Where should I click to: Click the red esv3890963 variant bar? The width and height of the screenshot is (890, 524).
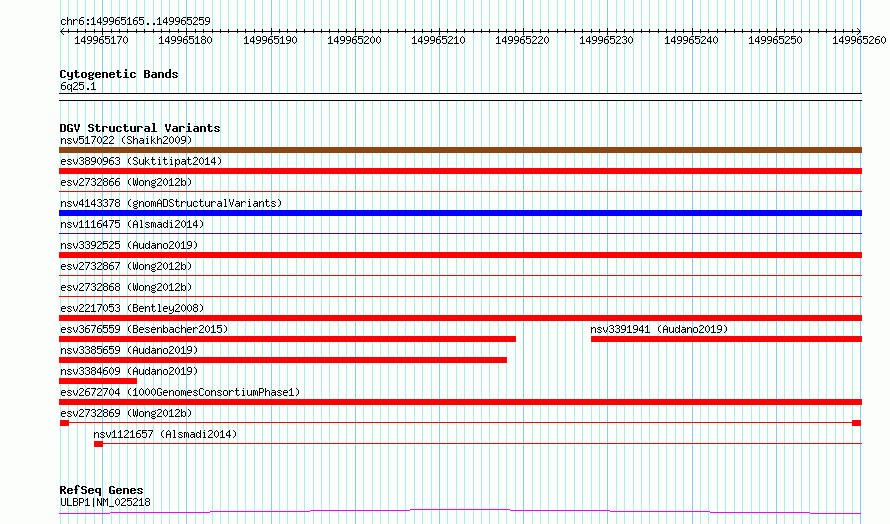coord(460,171)
